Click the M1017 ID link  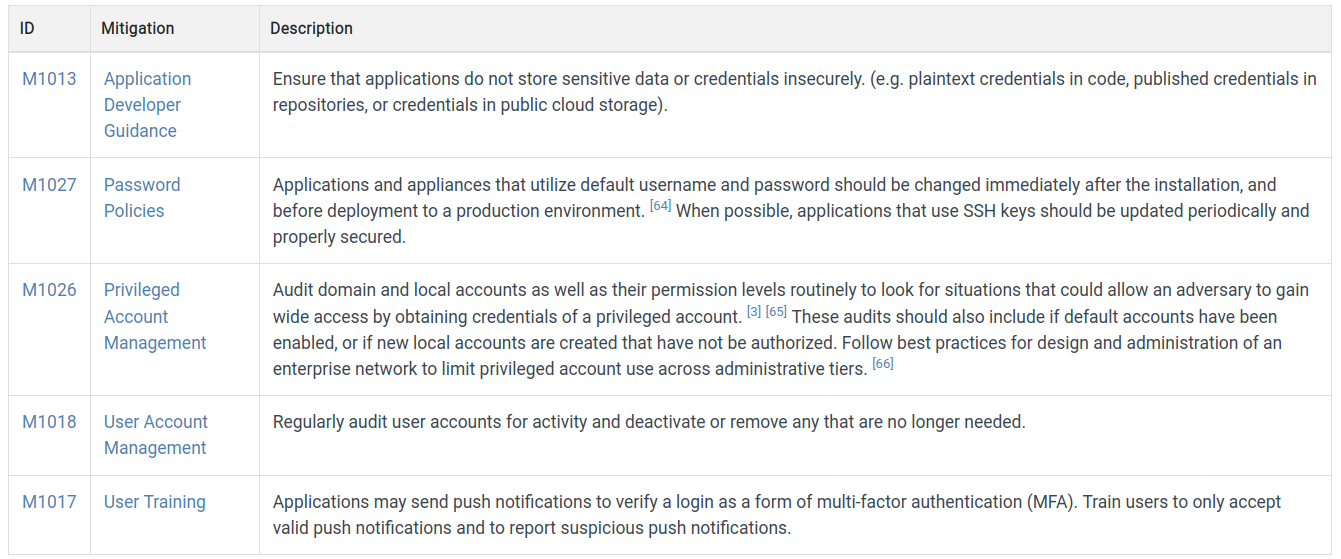point(49,502)
